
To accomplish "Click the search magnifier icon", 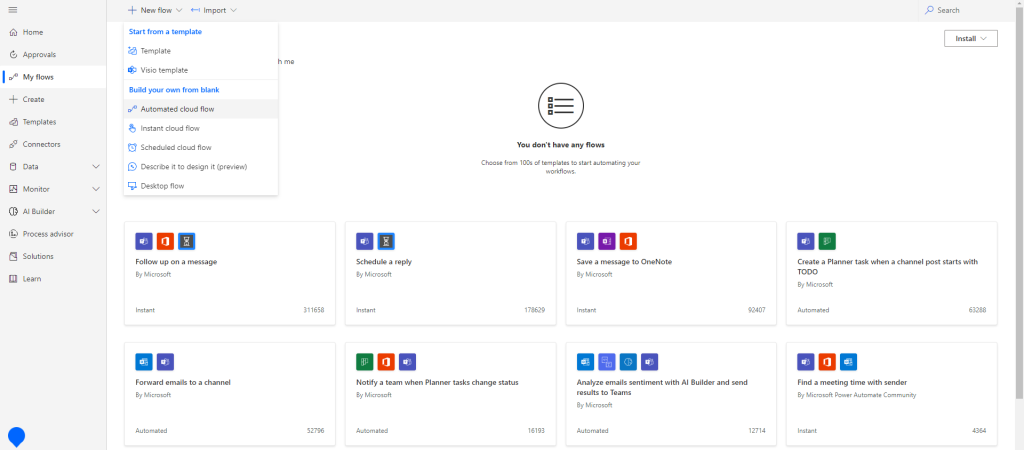I will [929, 10].
